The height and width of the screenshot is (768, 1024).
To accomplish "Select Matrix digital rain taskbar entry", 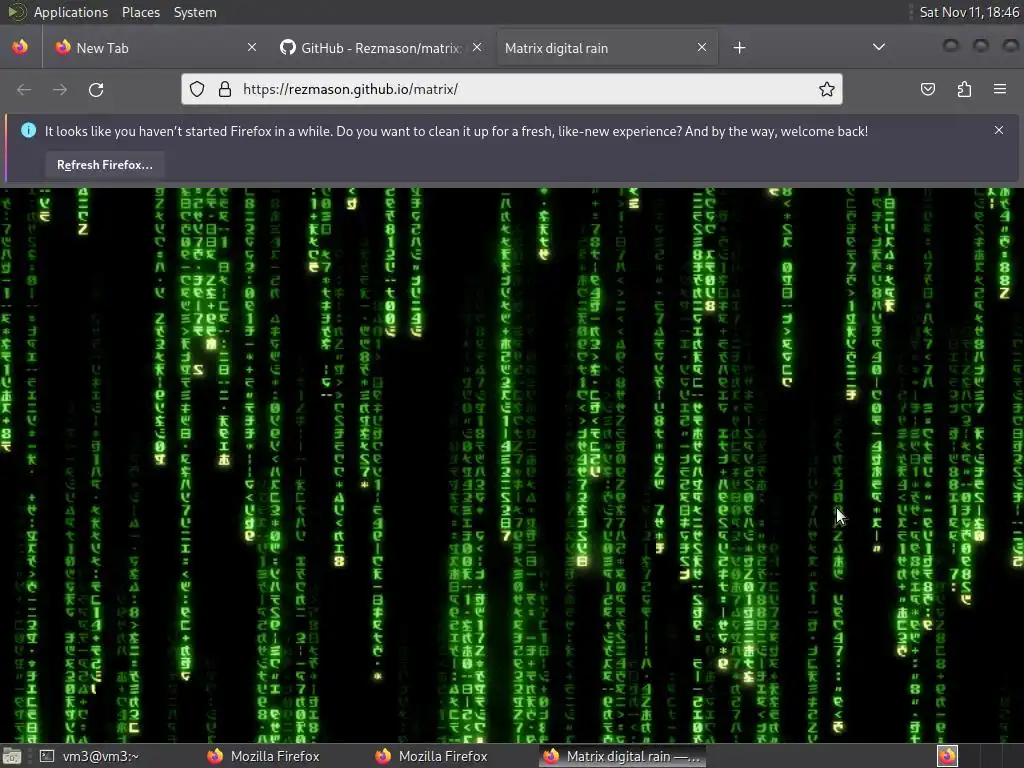I will click(622, 756).
